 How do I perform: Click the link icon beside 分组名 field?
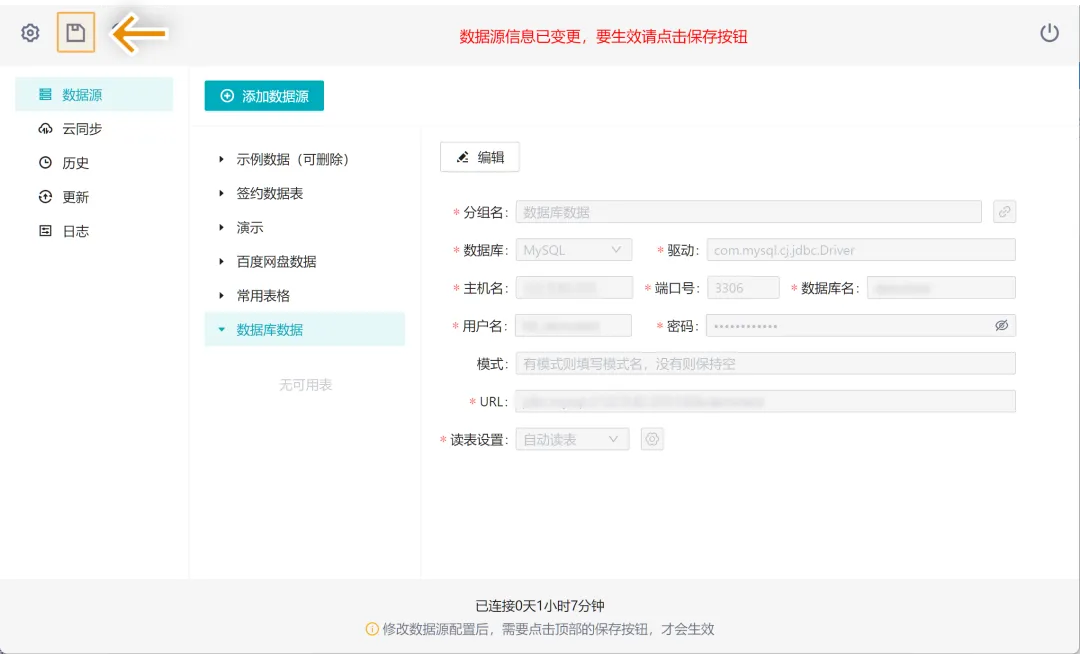(x=1004, y=212)
